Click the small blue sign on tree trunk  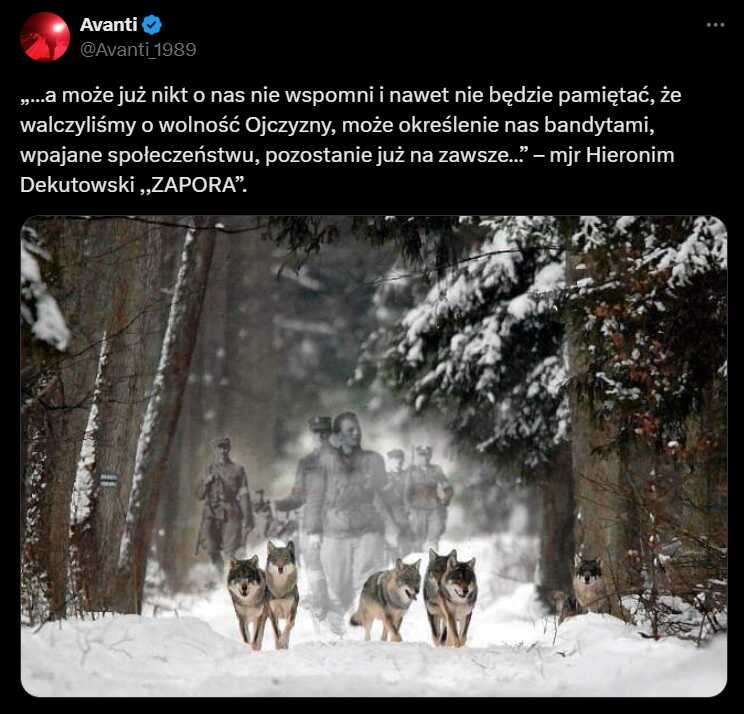(109, 479)
